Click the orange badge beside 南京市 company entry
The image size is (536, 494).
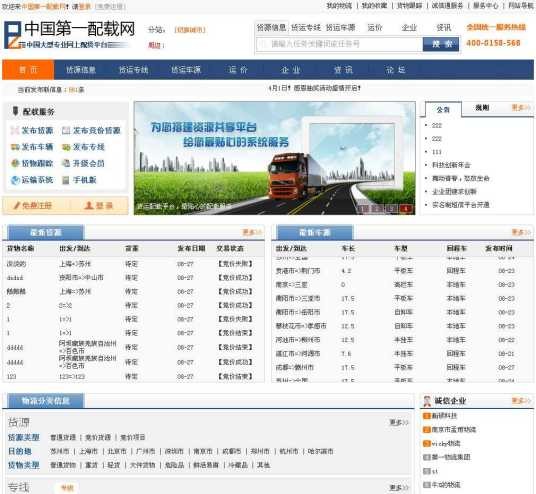[427, 429]
